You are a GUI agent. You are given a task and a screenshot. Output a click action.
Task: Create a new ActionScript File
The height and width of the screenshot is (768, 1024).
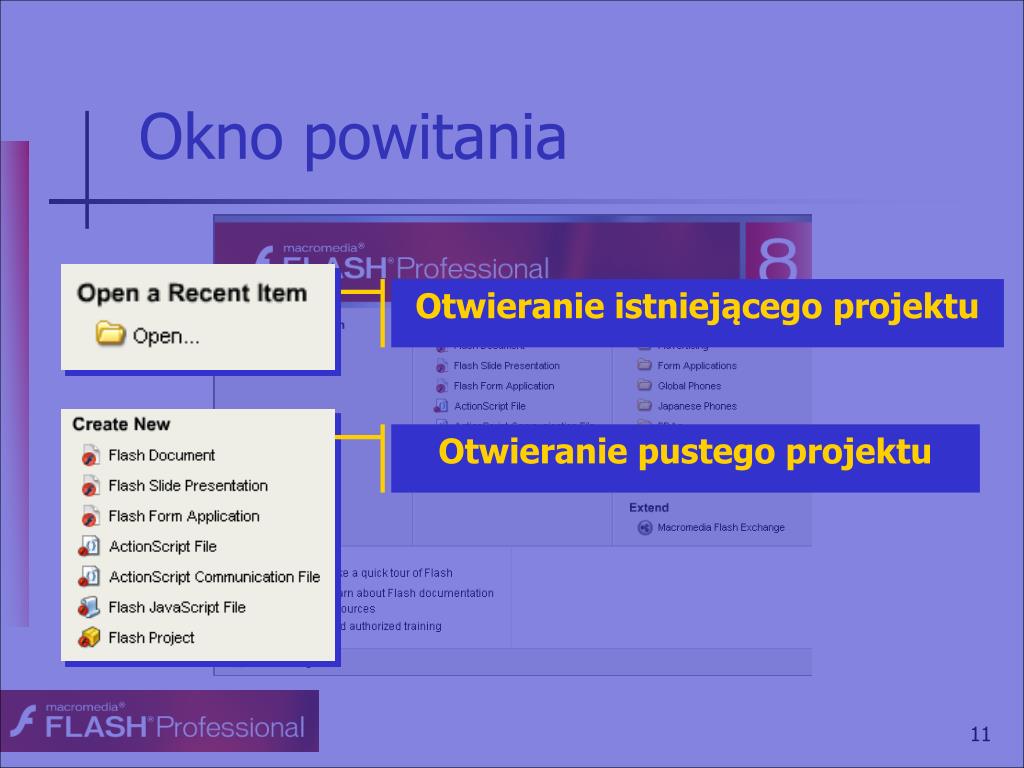pyautogui.click(x=163, y=547)
